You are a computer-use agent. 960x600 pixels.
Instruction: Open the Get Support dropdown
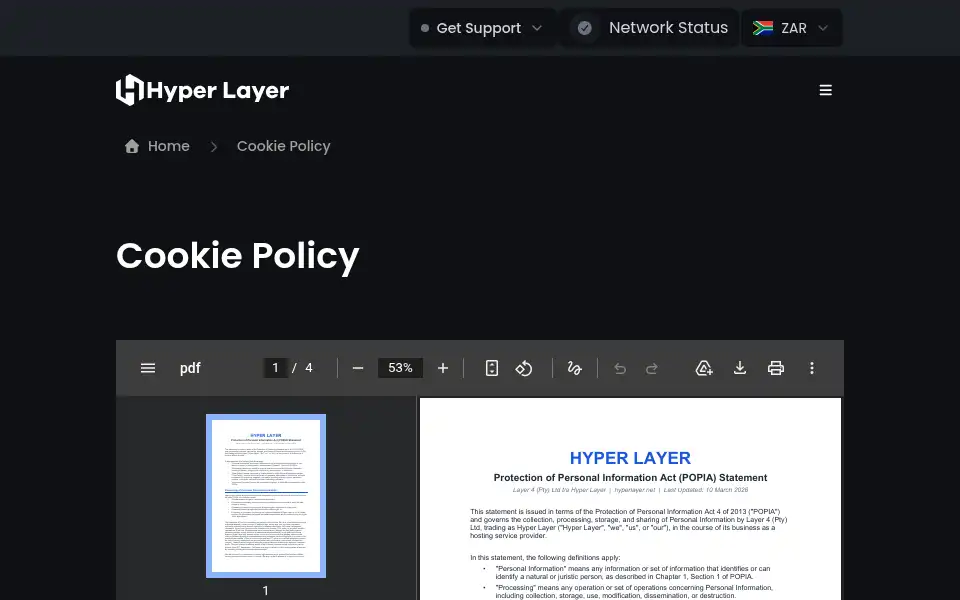click(x=482, y=28)
